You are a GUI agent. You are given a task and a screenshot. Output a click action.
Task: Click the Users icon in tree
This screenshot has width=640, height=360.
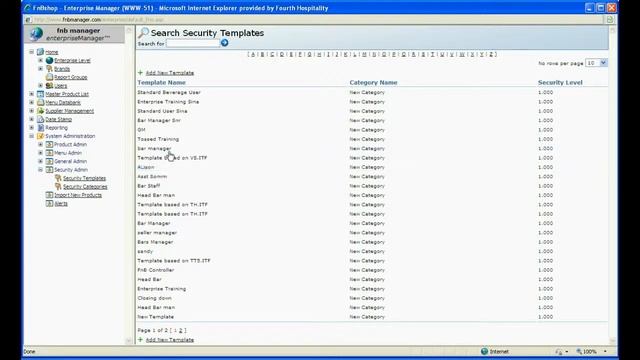click(49, 86)
